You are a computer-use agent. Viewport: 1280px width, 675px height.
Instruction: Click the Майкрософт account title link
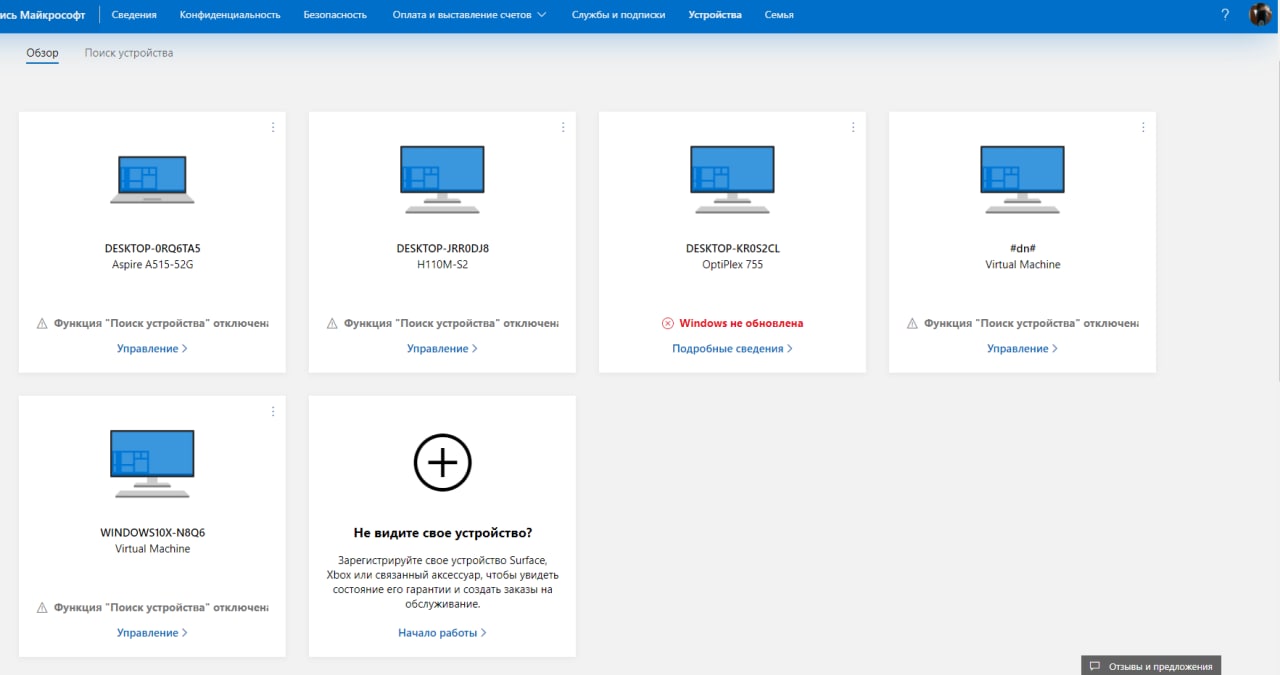click(x=43, y=15)
